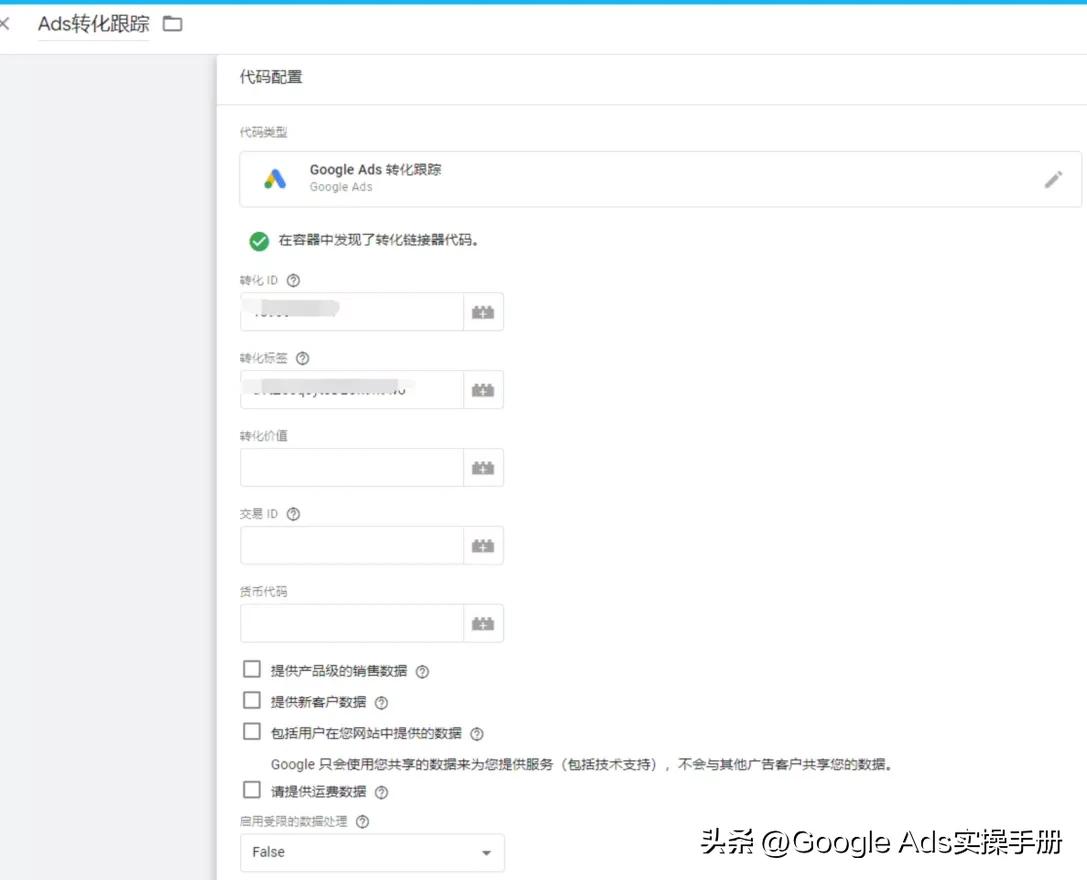Open variable picker for 转化 ID field
1087x880 pixels.
tap(484, 311)
